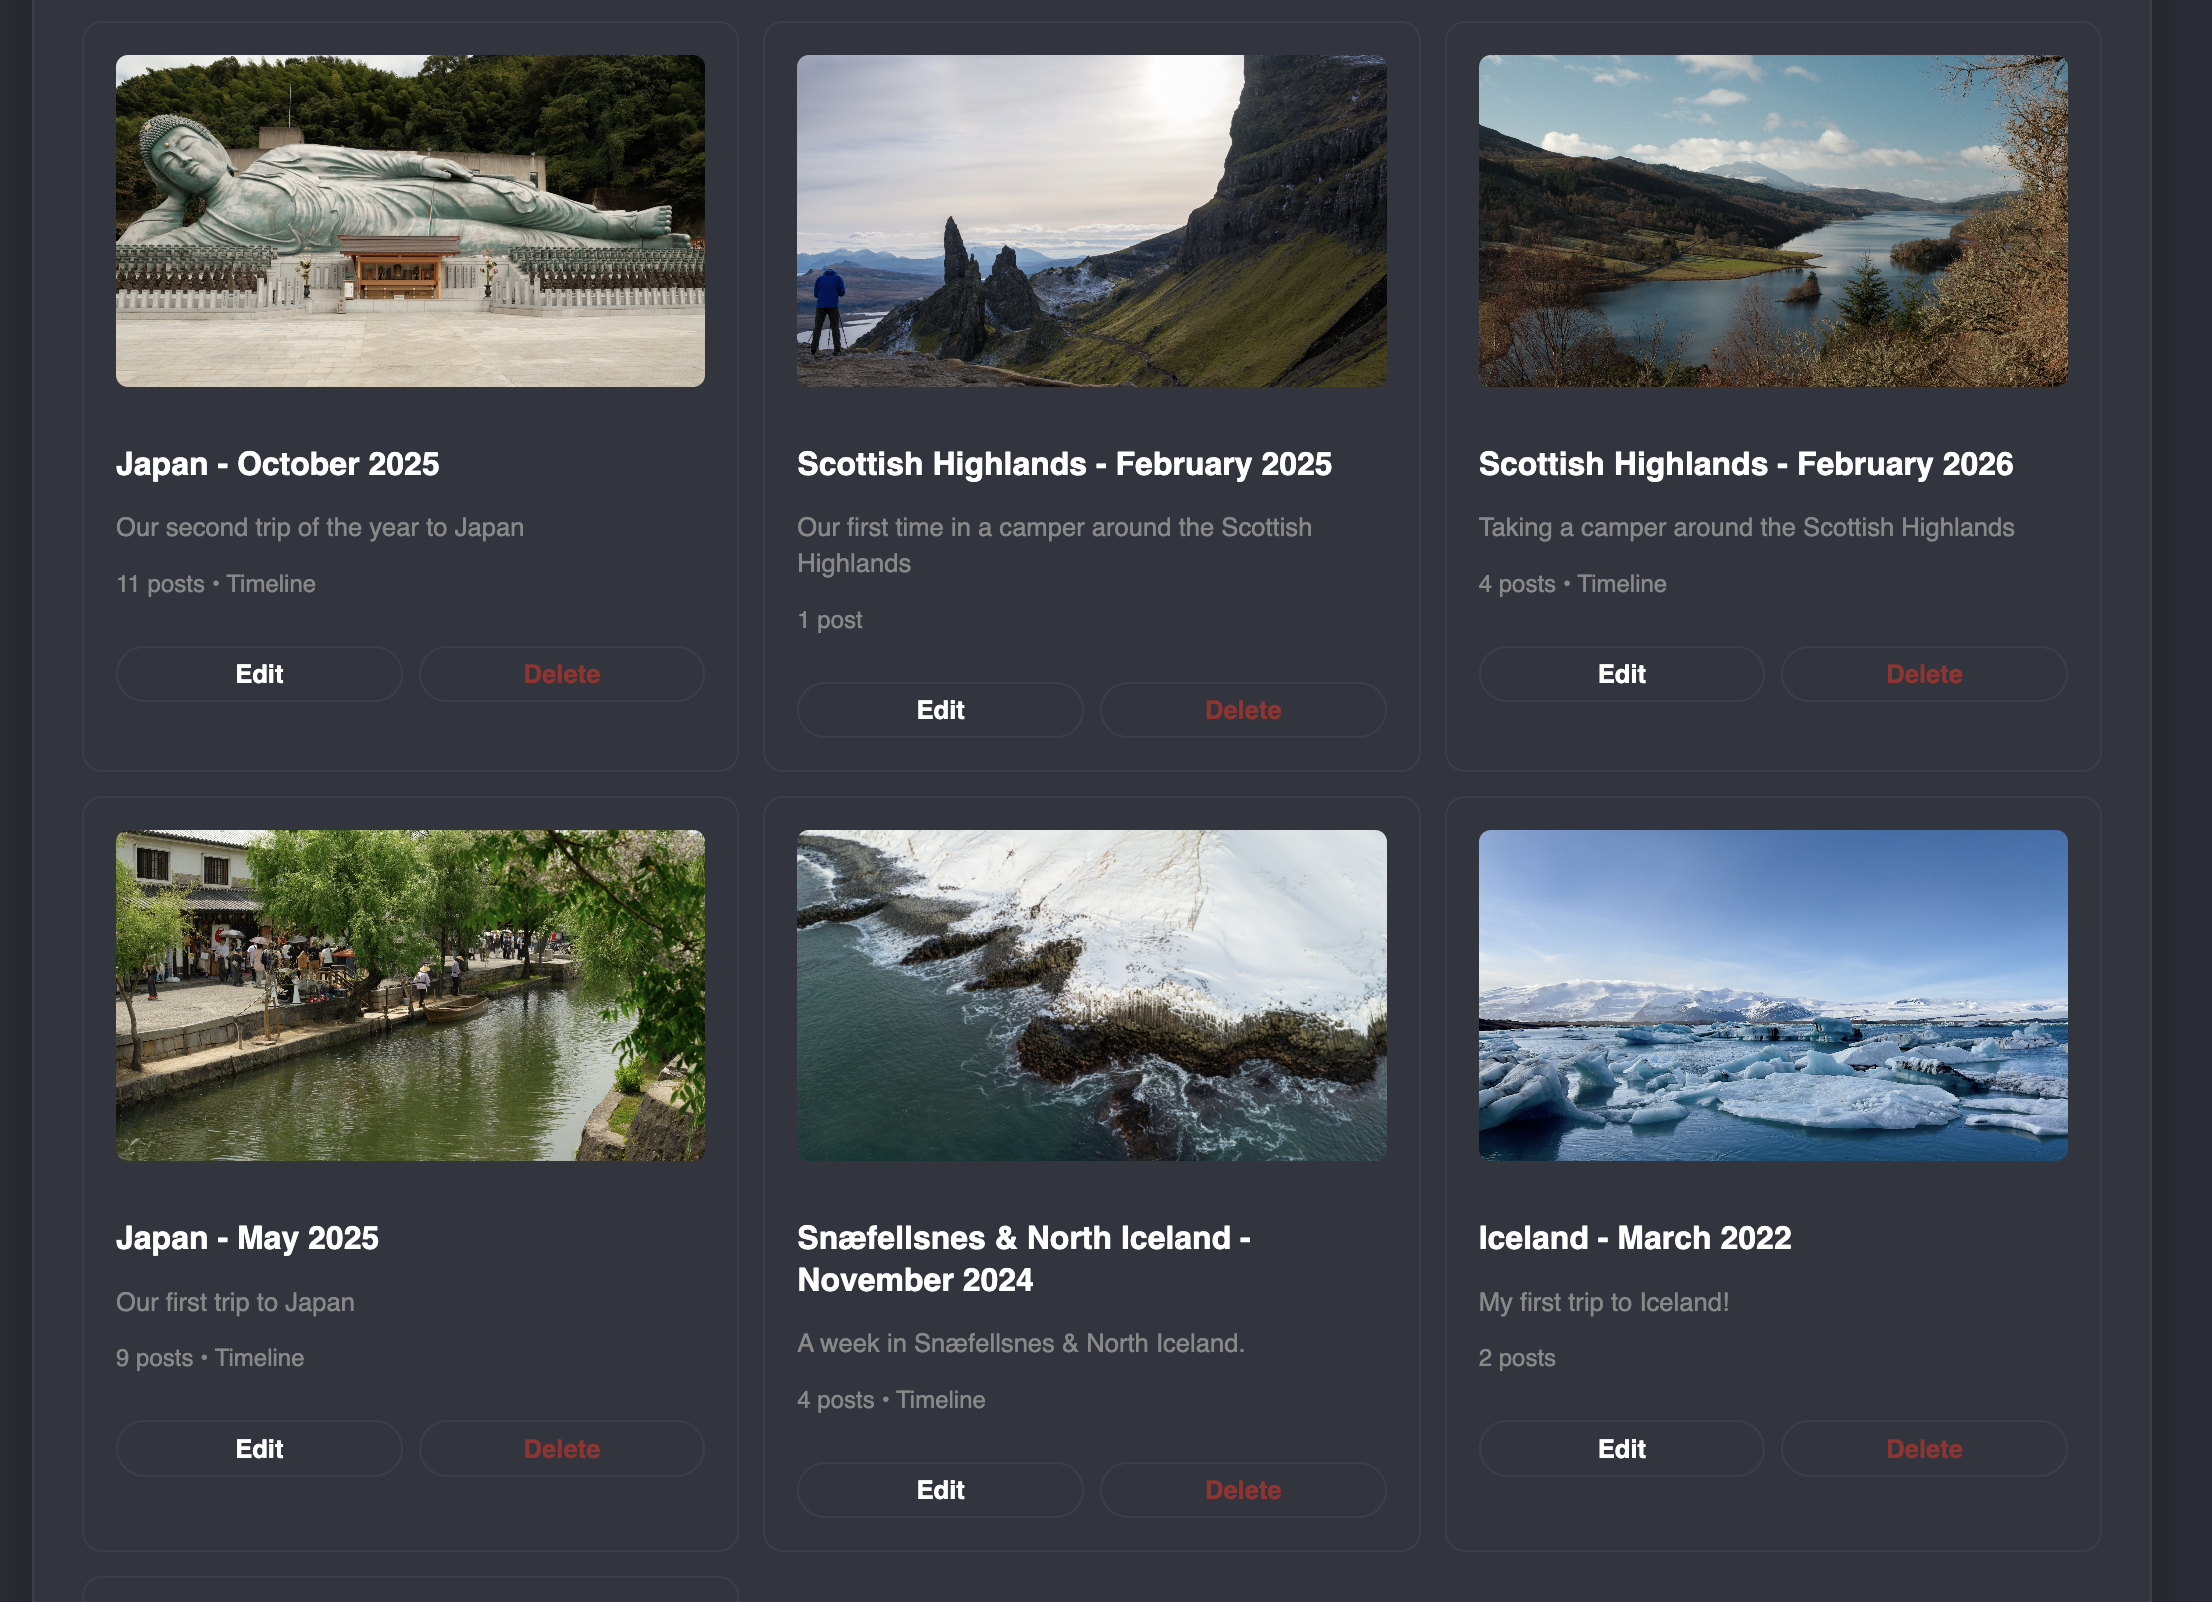
Task: Delete Snæfellsnes & North Iceland album
Action: tap(1242, 1490)
